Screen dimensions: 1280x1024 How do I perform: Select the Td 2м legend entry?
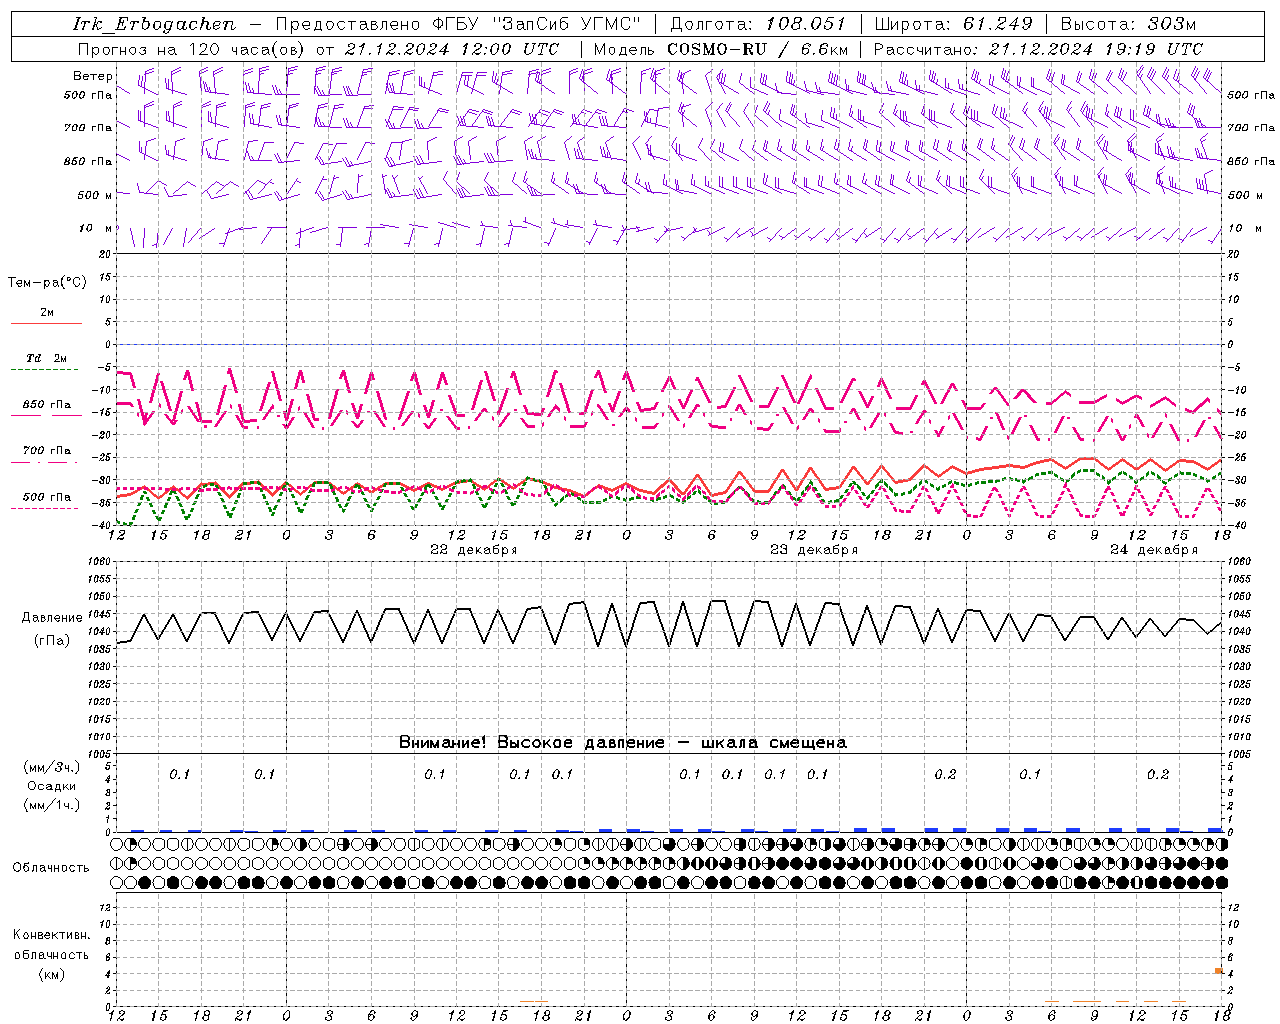[46, 358]
